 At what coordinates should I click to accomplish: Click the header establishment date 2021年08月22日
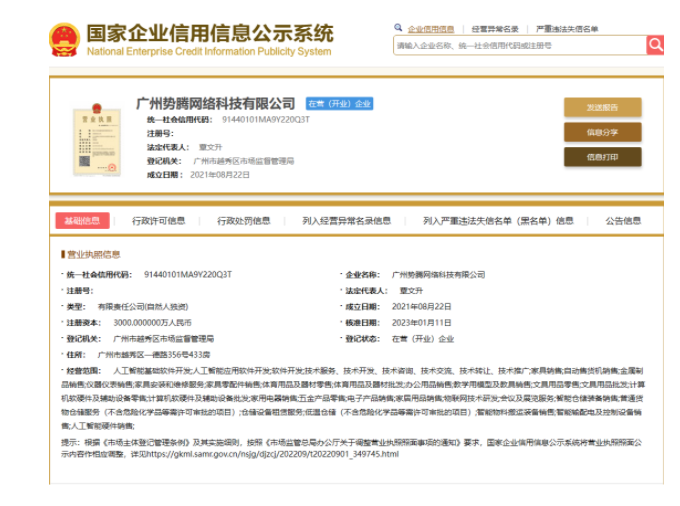click(220, 175)
